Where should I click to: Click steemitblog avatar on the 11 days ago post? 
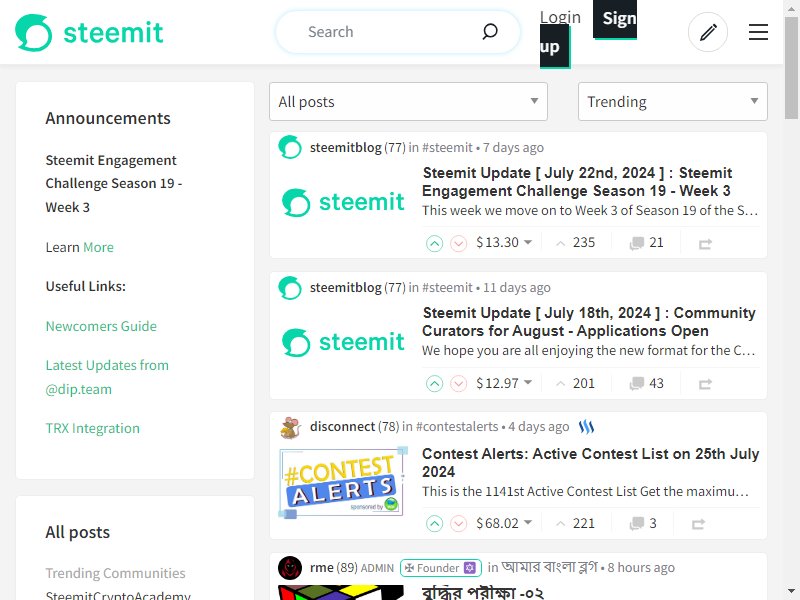290,288
